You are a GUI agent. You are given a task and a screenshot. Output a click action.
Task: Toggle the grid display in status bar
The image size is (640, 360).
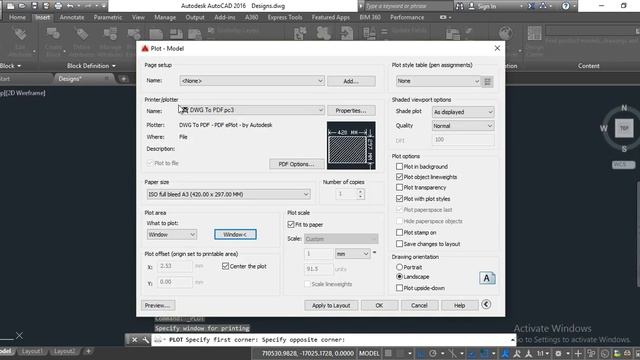coord(389,353)
